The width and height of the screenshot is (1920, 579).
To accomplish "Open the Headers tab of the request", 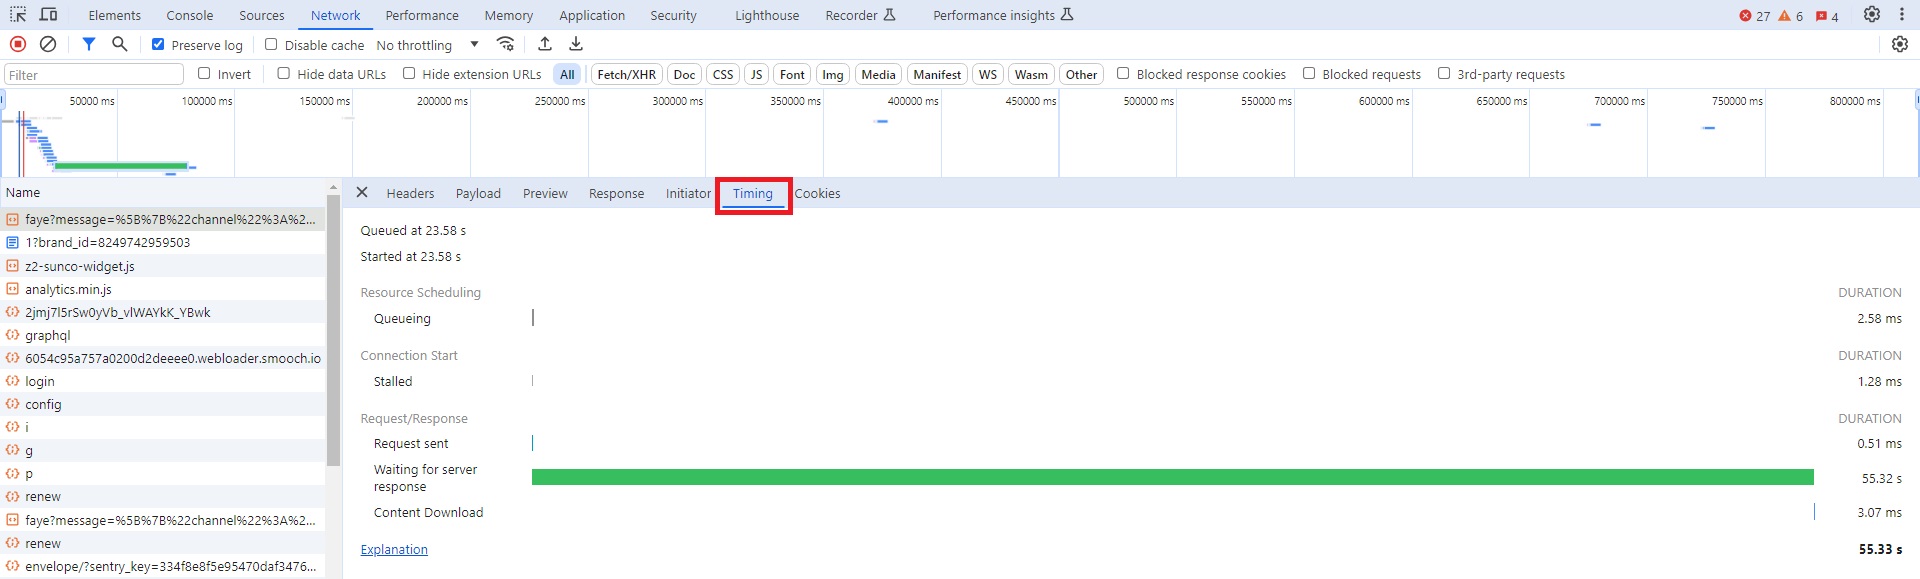I will [x=410, y=194].
